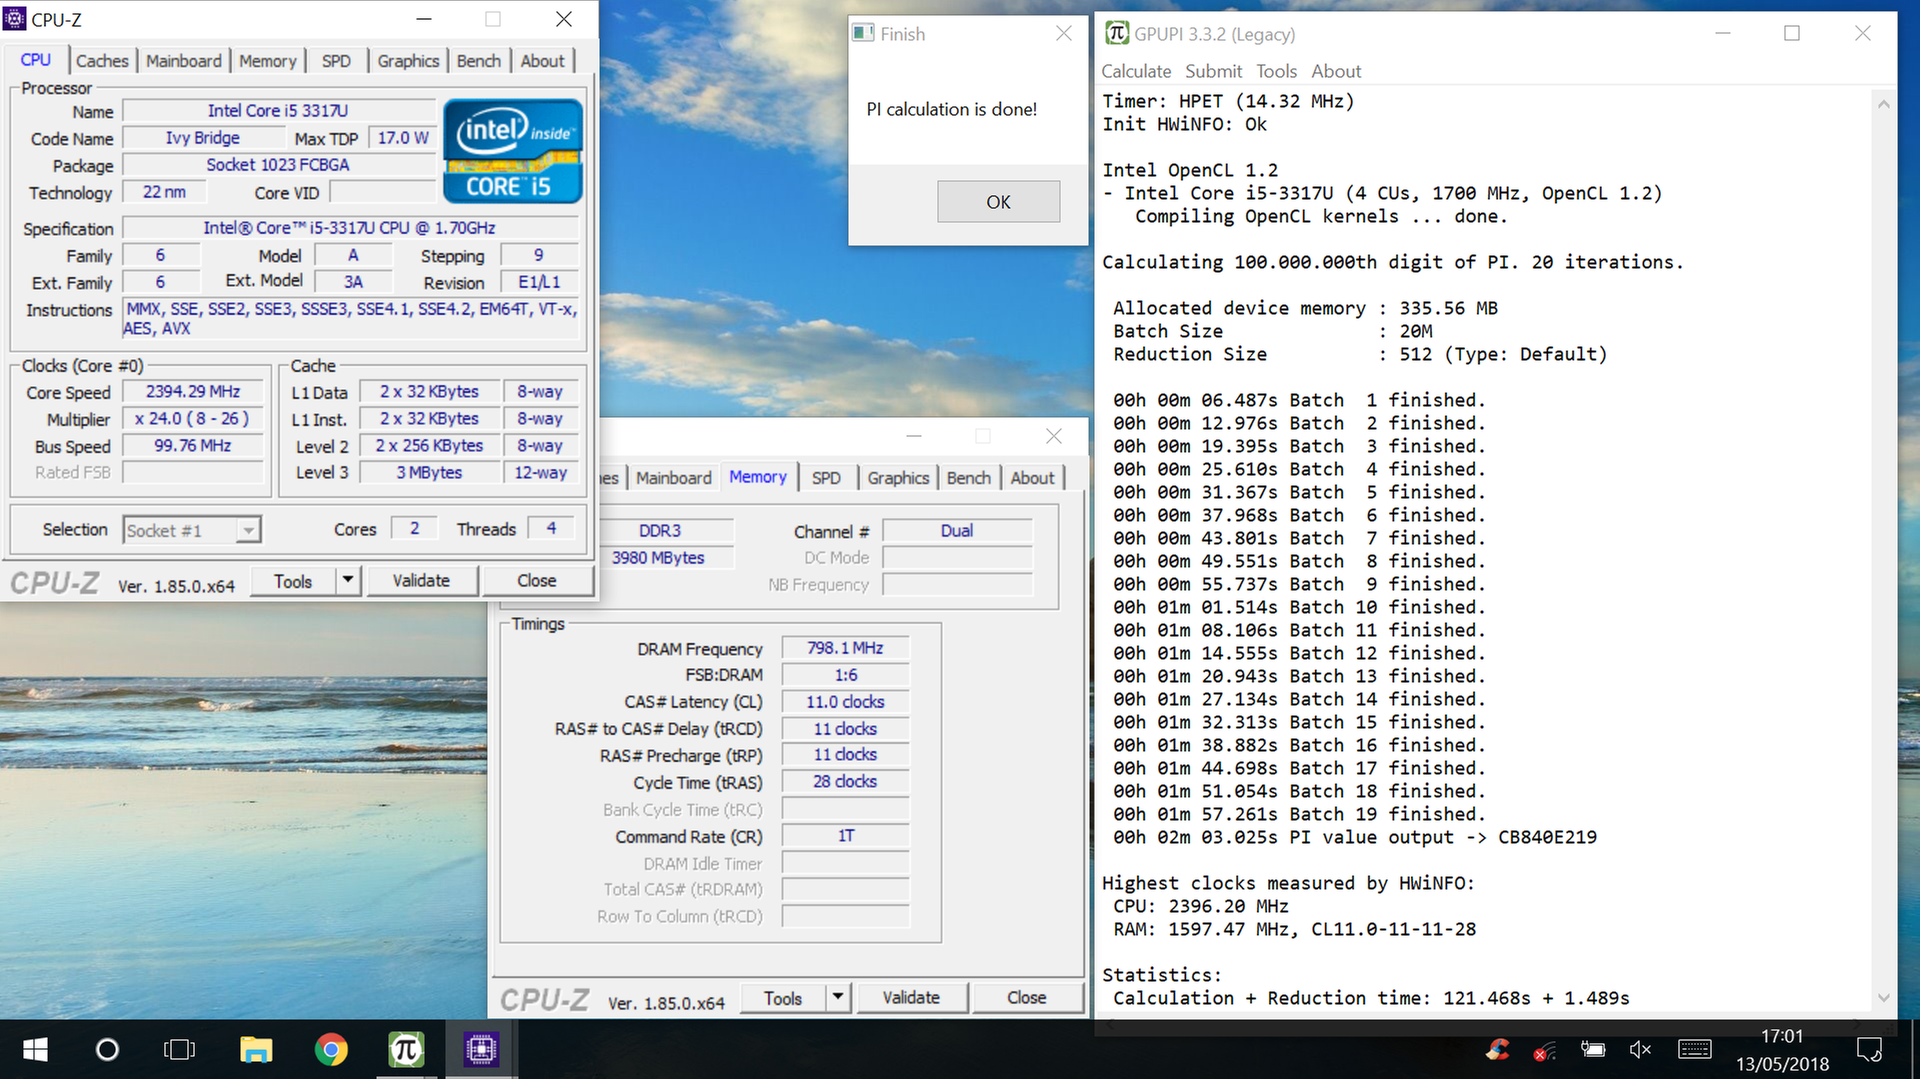This screenshot has height=1079, width=1920.
Task: Select Bench tab in rear CPU-Z window
Action: 969,478
